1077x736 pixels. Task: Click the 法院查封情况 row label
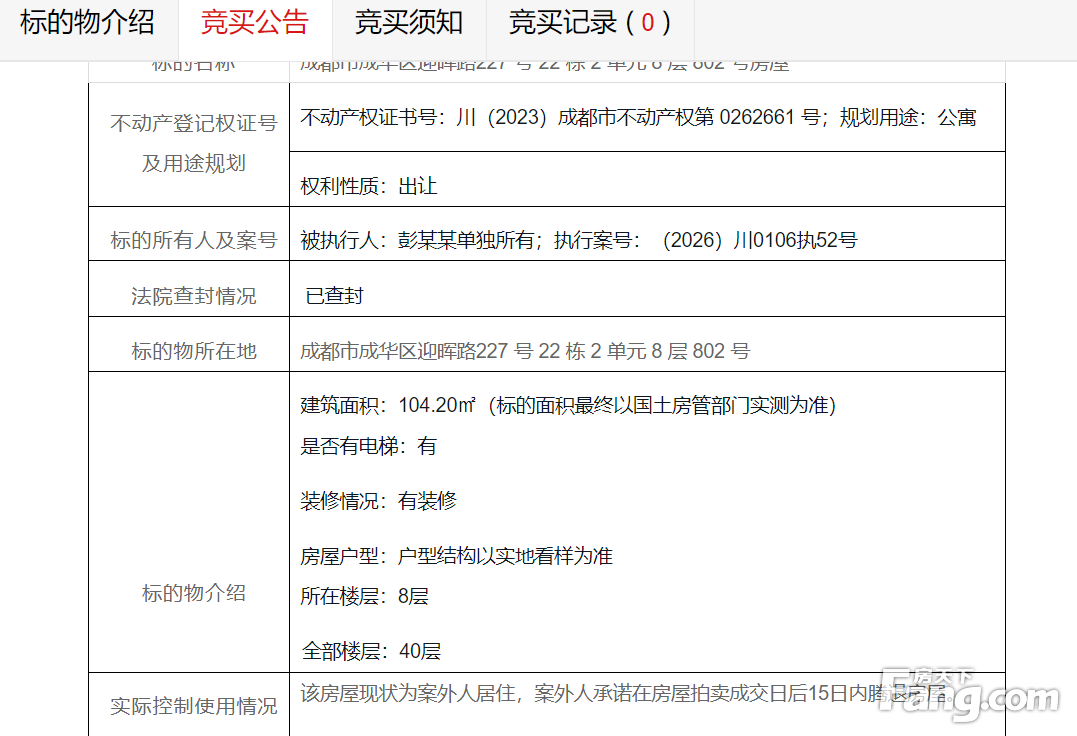click(193, 296)
